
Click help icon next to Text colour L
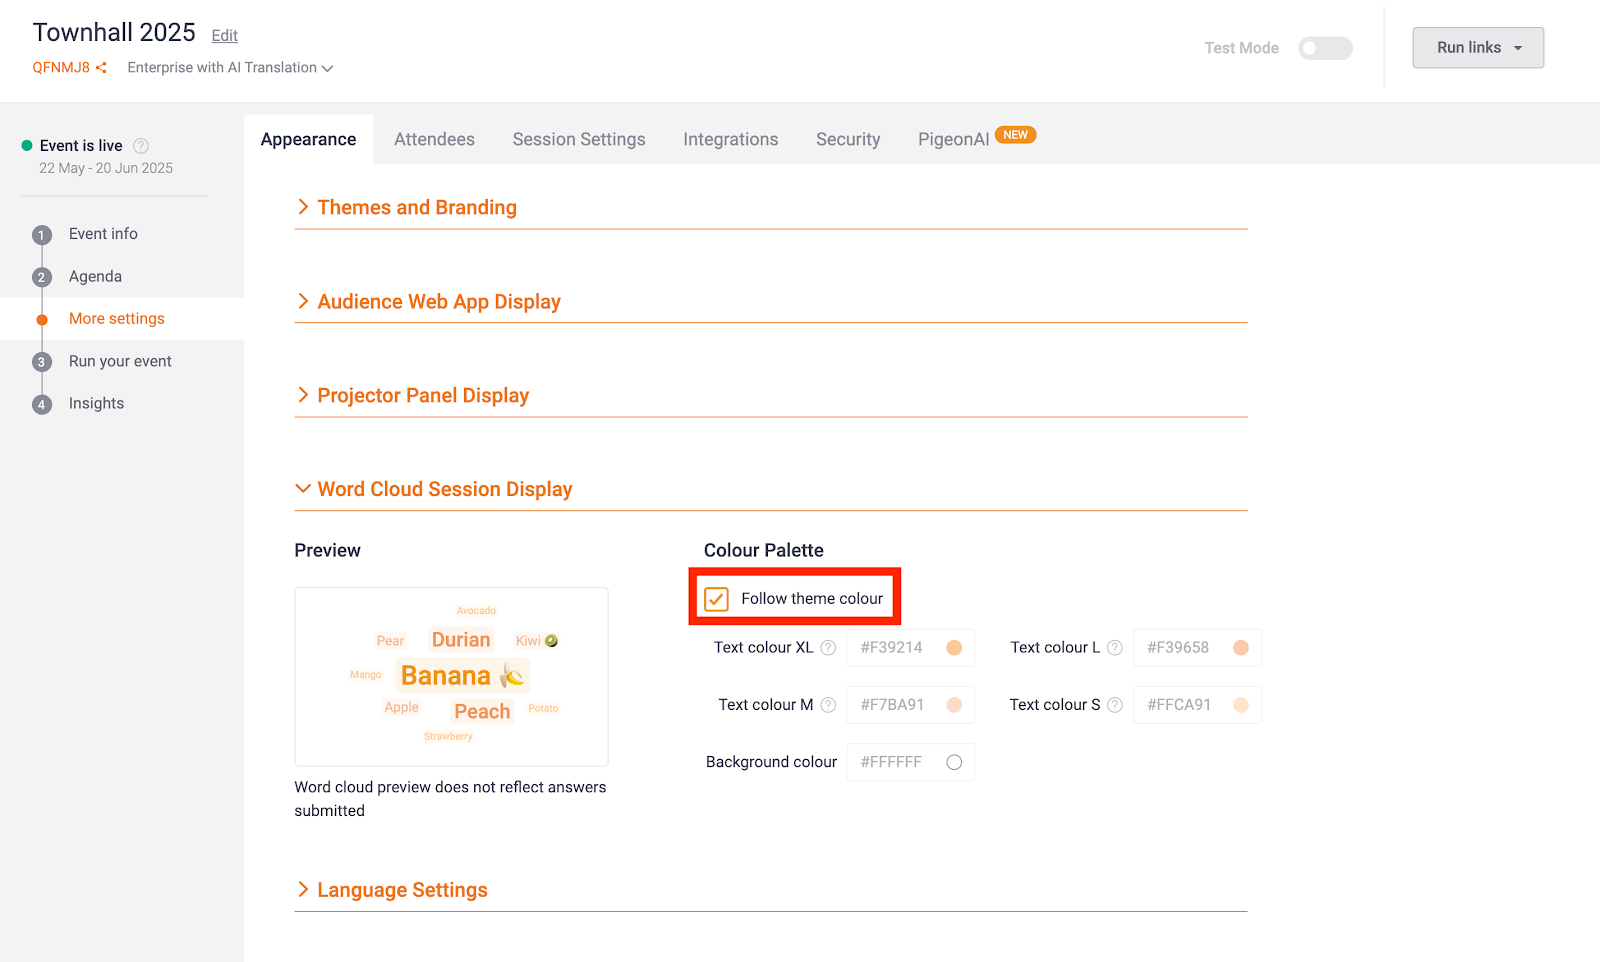click(x=1114, y=648)
